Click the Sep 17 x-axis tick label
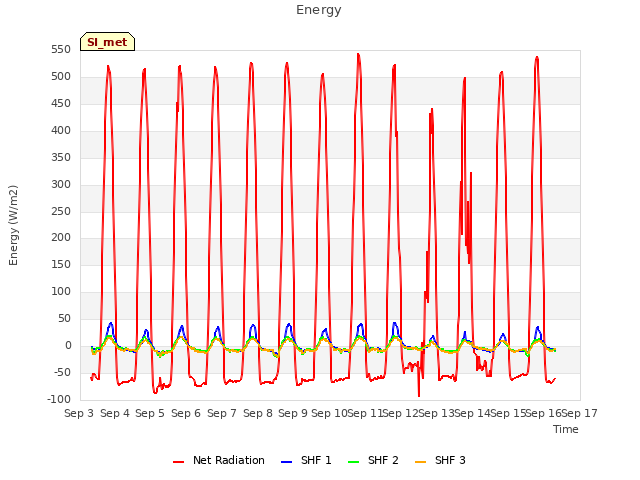Viewport: 640px width, 480px height. click(580, 413)
